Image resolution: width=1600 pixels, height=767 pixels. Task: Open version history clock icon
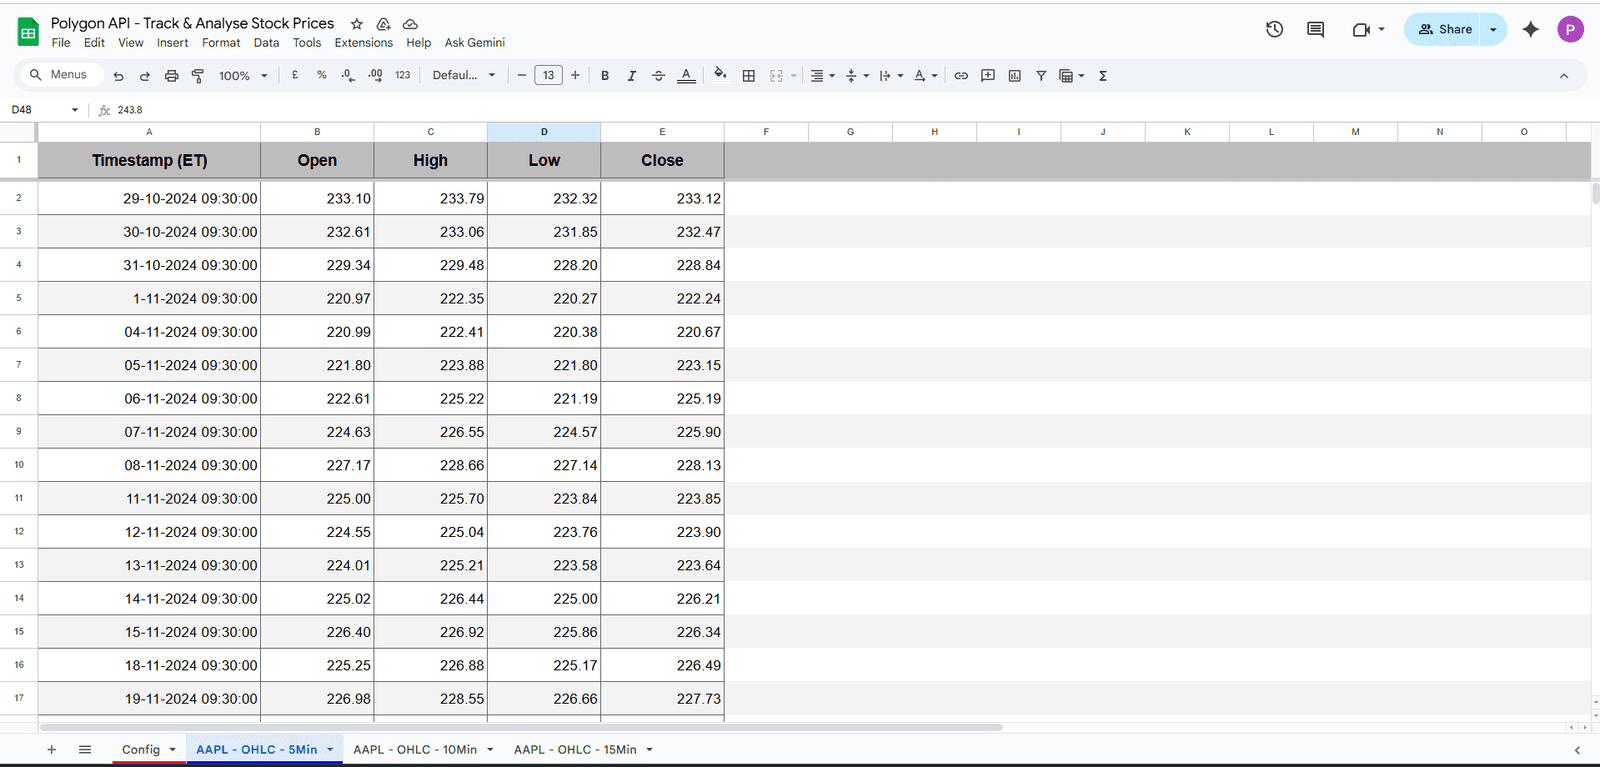pyautogui.click(x=1274, y=30)
